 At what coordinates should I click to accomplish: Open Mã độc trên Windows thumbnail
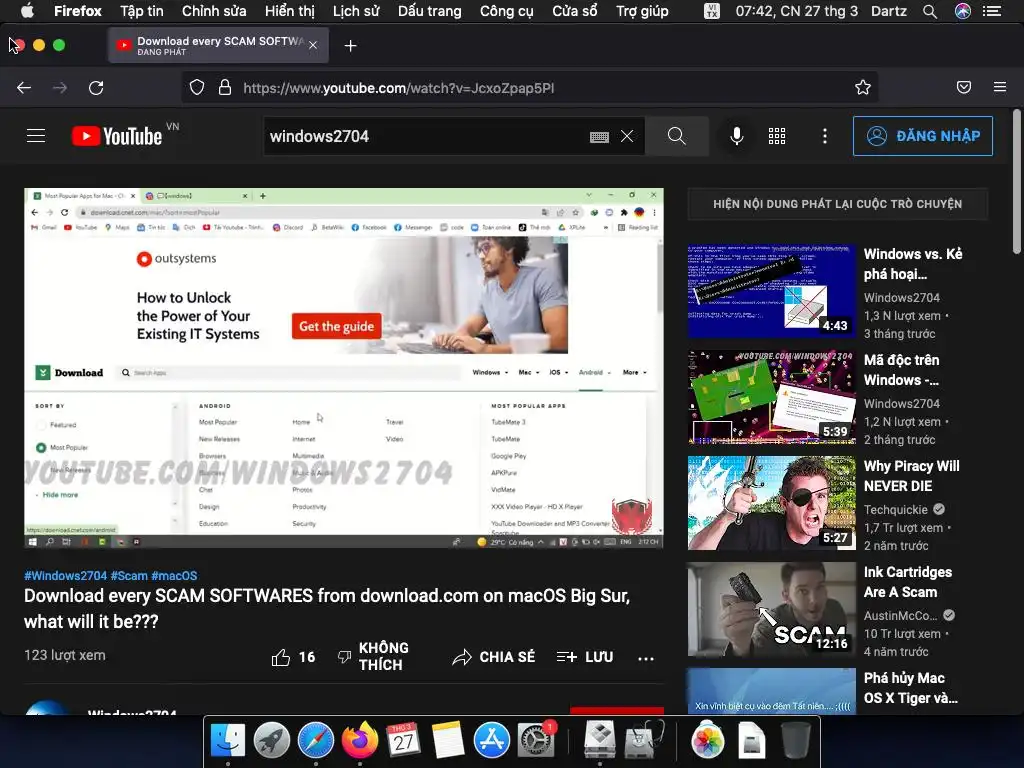coord(771,397)
